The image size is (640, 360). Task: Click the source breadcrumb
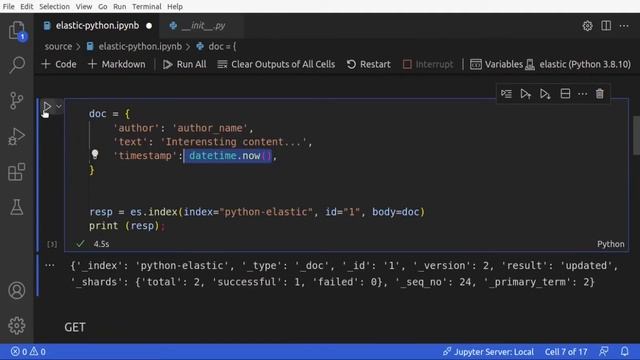tap(58, 47)
